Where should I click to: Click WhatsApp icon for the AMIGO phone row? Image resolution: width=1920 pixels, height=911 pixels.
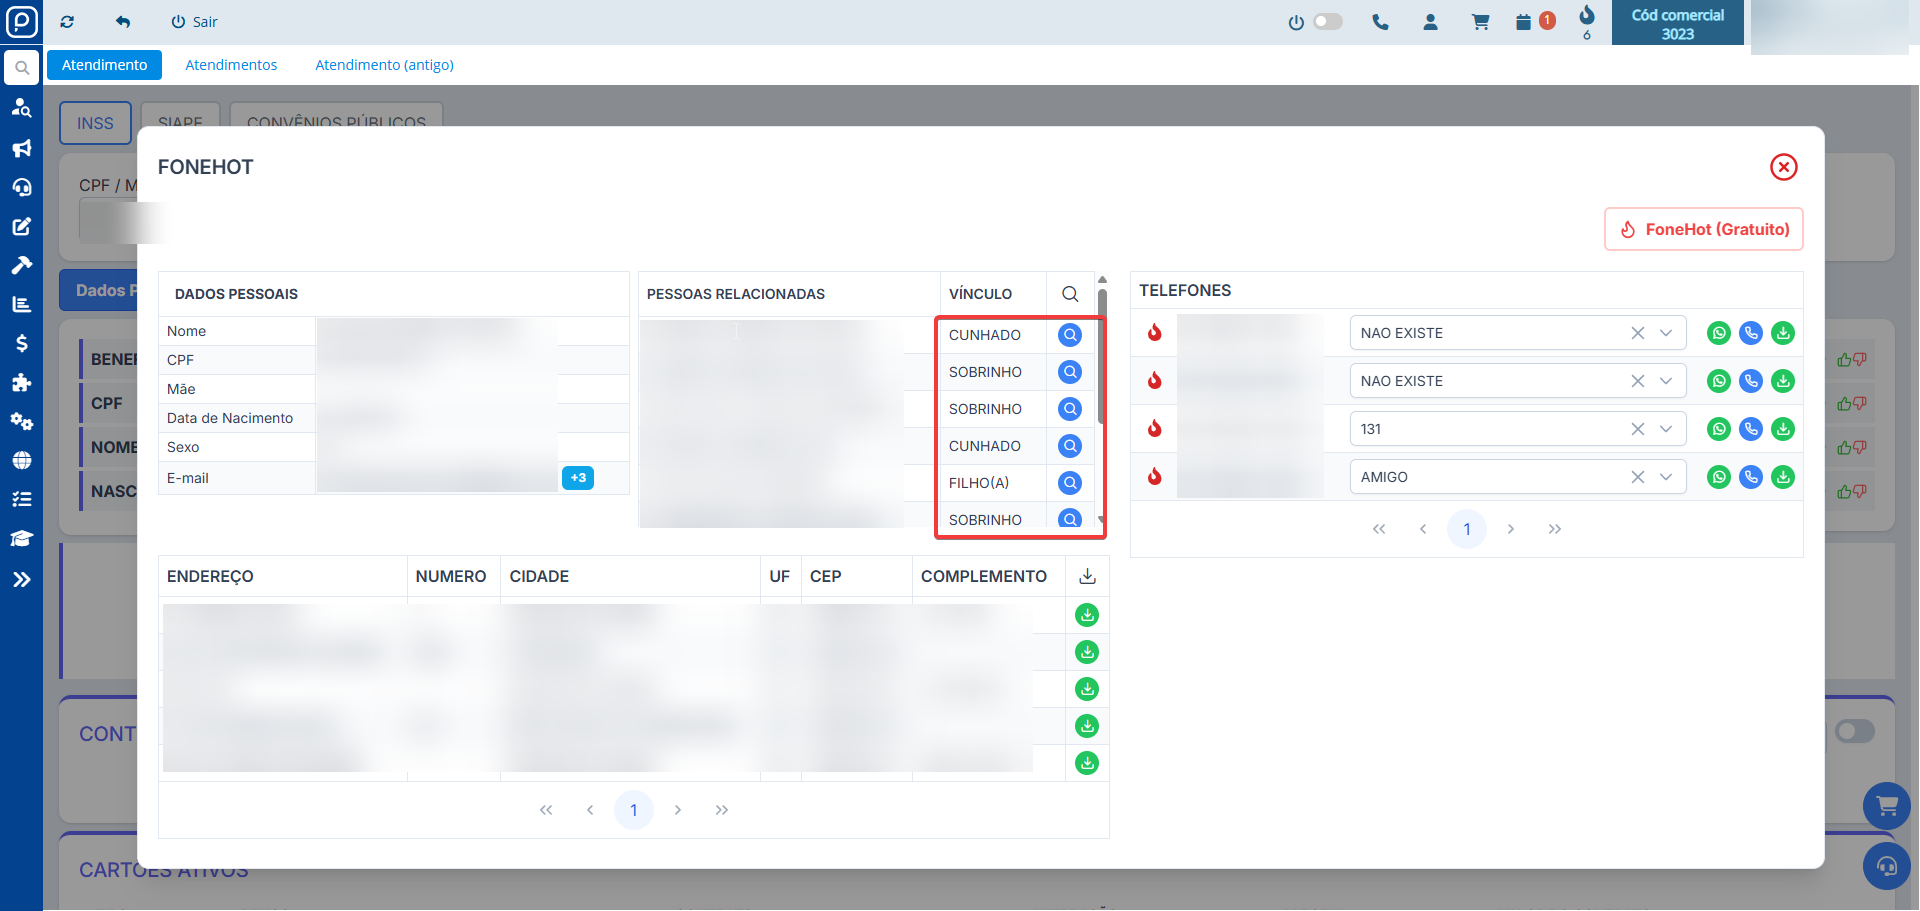coord(1718,477)
